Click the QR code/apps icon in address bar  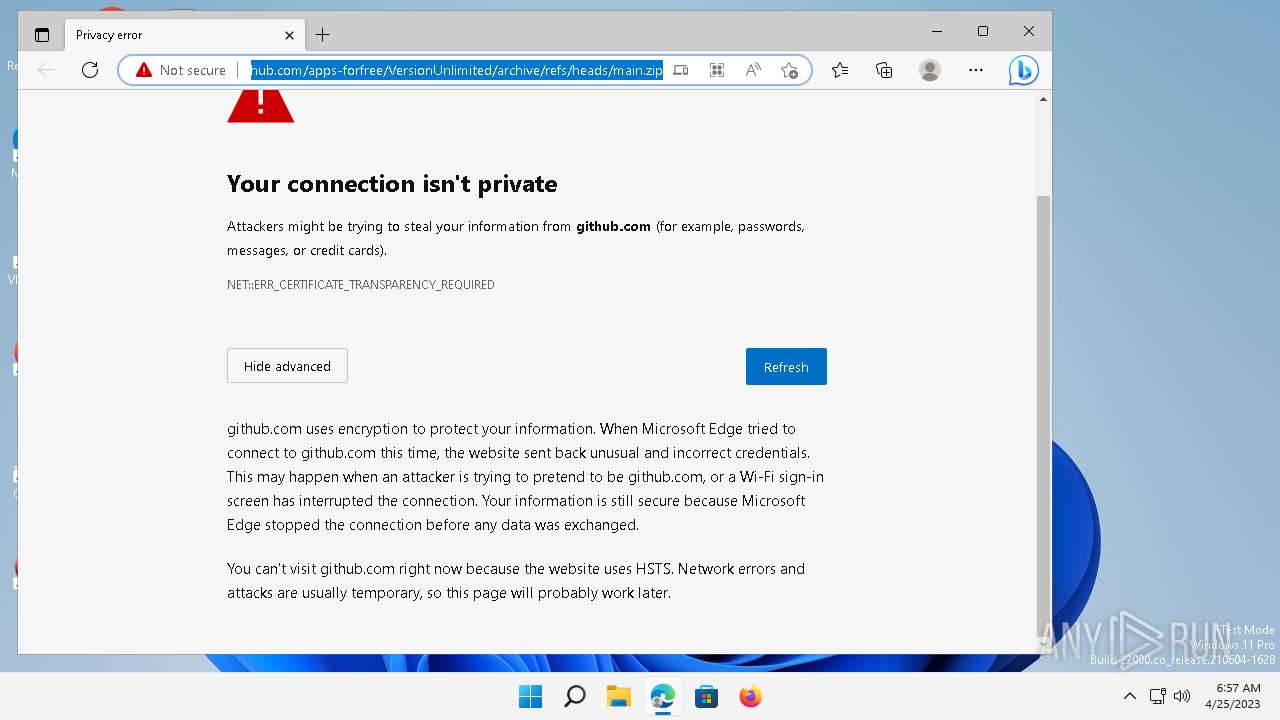(717, 70)
